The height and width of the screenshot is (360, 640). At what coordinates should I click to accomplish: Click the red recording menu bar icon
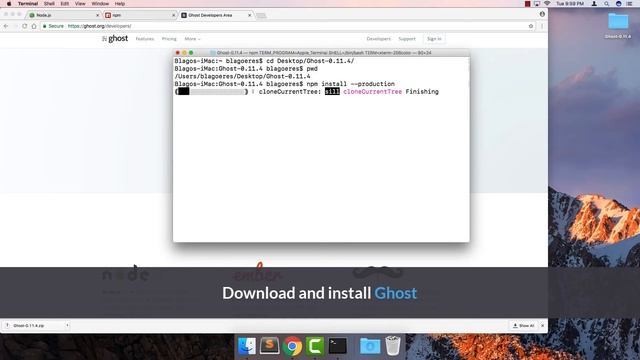coord(527,4)
